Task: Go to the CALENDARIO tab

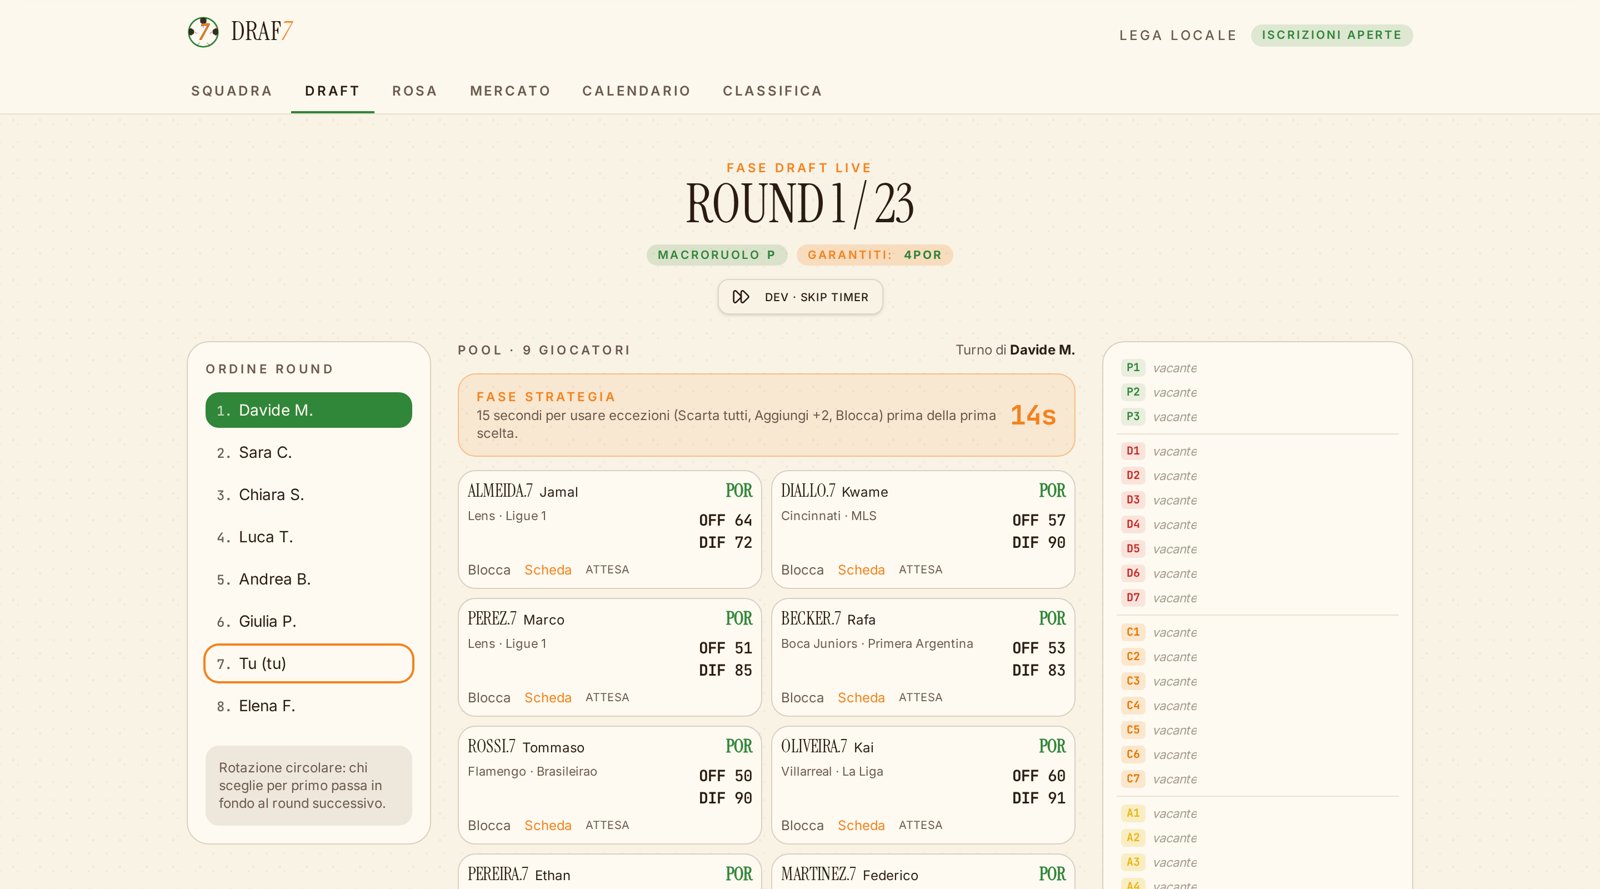Action: (x=637, y=91)
